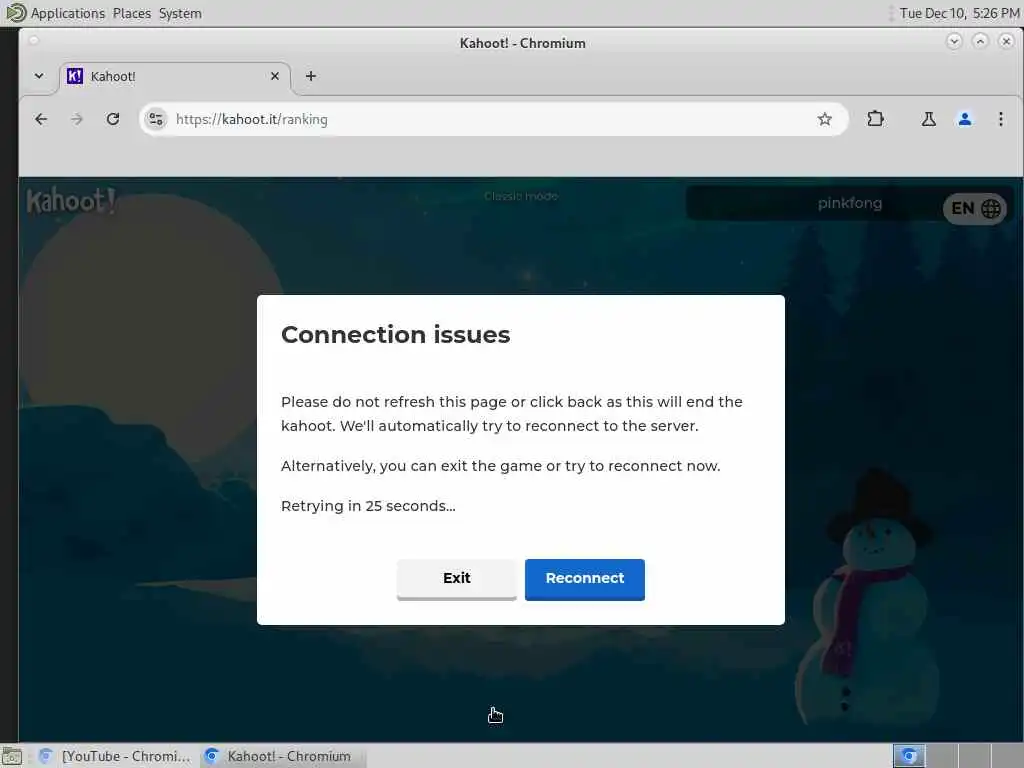Click the first workspace switcher cell
Screen dimensions: 1024x768
[908, 756]
